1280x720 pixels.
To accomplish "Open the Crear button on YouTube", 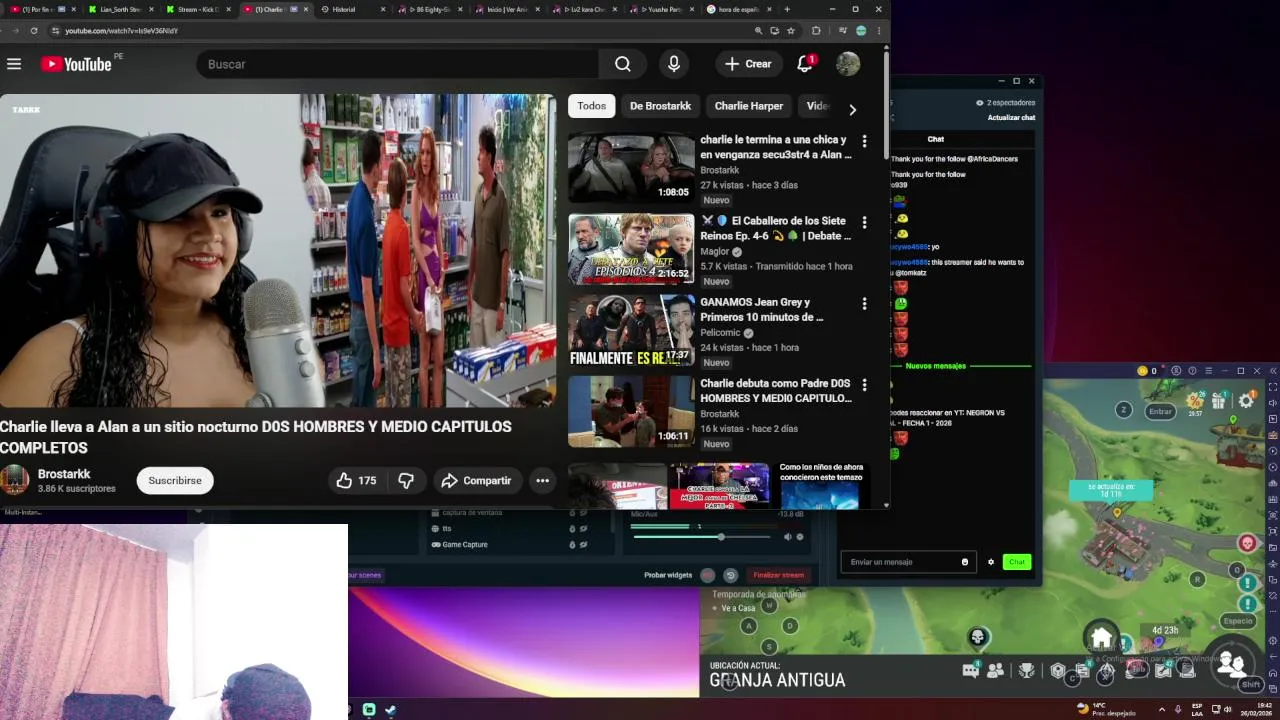I will pos(749,64).
